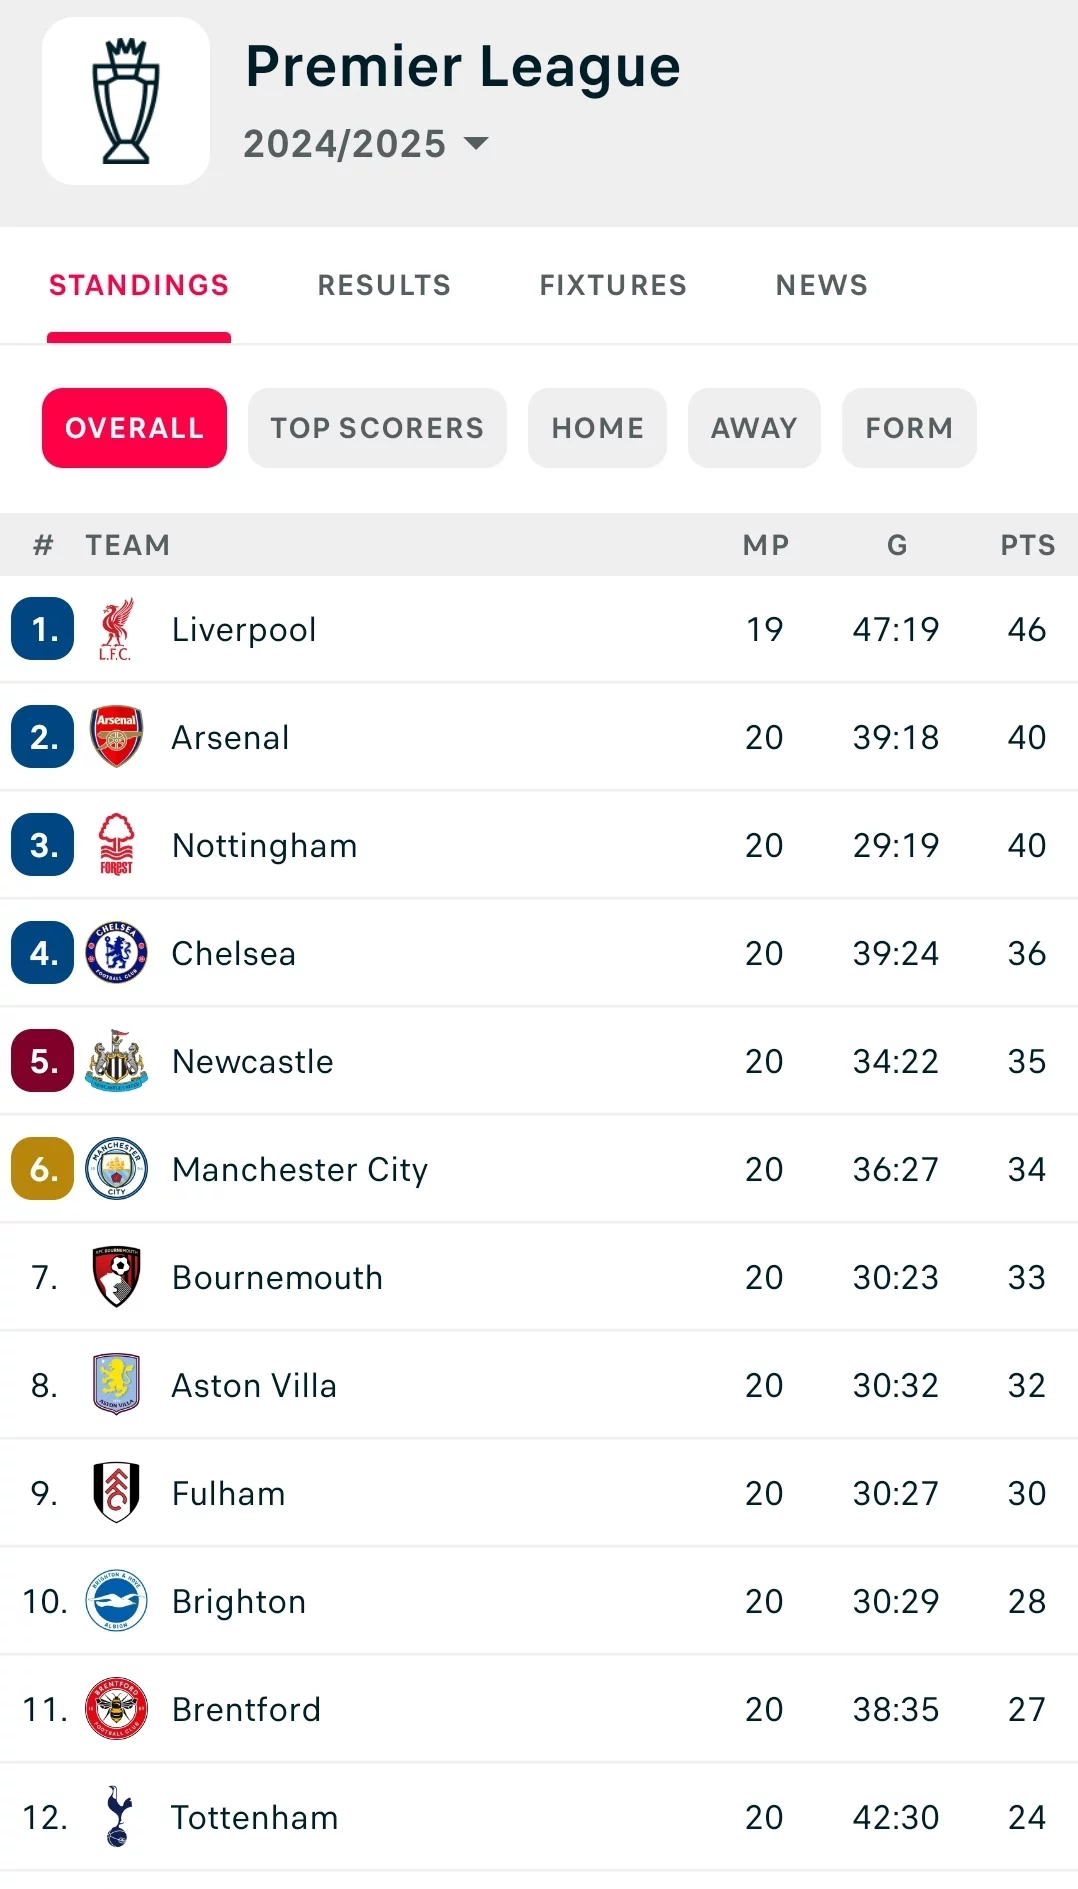The height and width of the screenshot is (1889, 1078).
Task: Tap the Manchester City badge
Action: point(116,1169)
